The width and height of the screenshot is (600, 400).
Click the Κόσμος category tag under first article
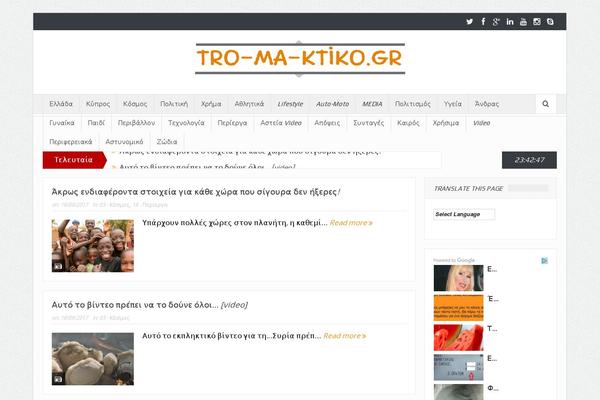pyautogui.click(x=119, y=205)
